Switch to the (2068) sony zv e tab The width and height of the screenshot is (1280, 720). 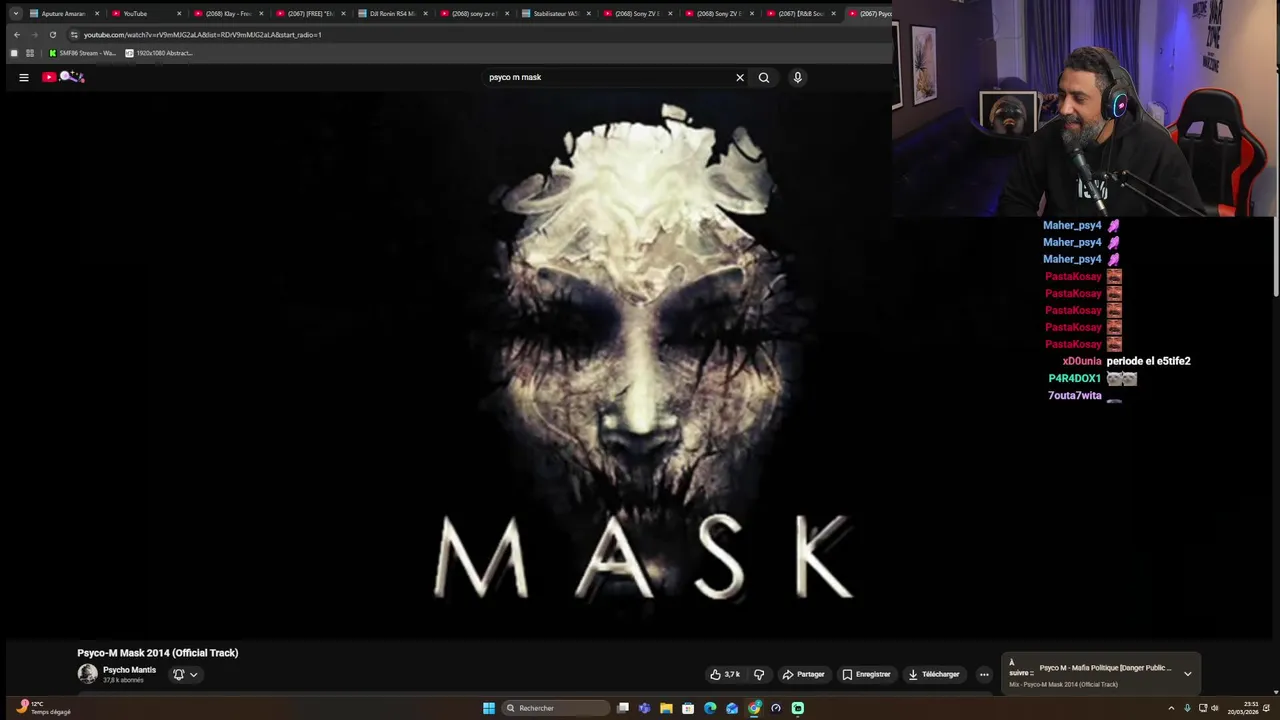(474, 13)
